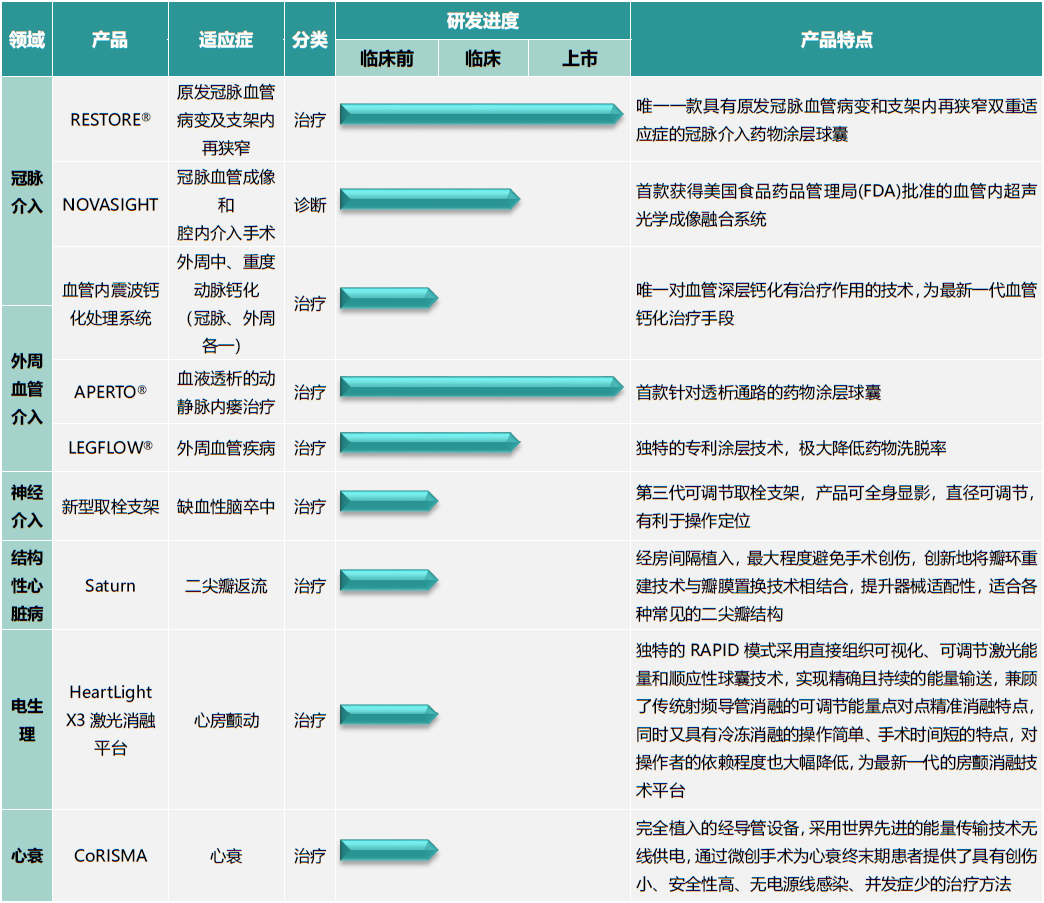The height and width of the screenshot is (903, 1044).
Task: Click the Saturn product name
Action: point(110,586)
